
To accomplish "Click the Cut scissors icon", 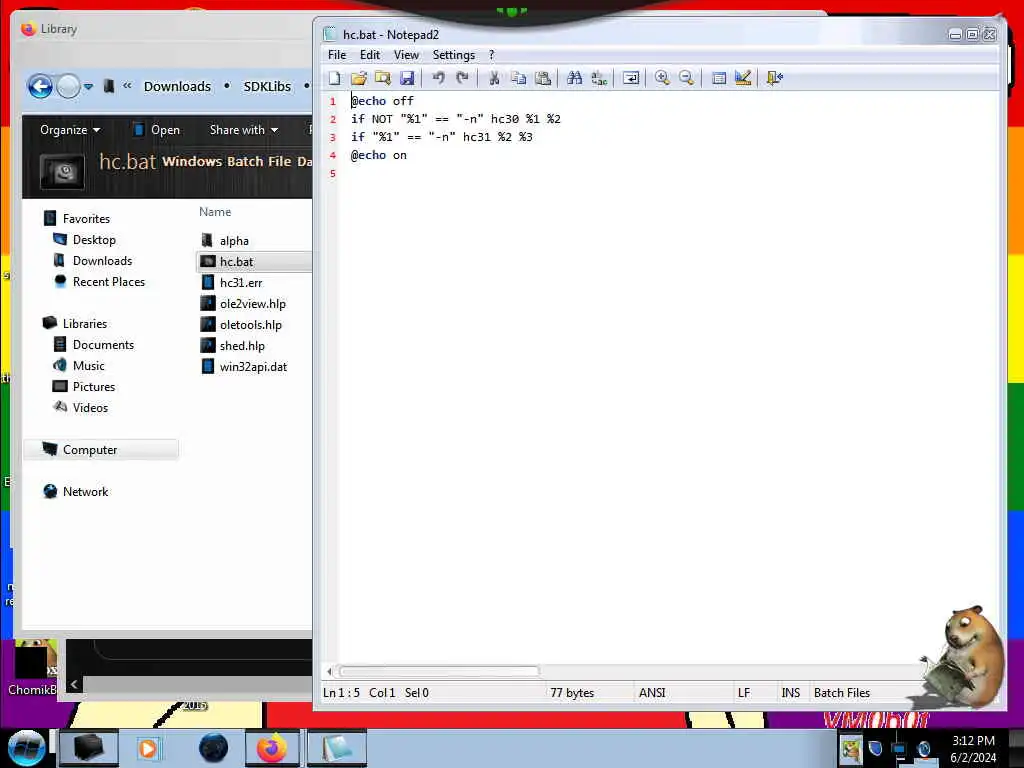I will click(x=494, y=78).
